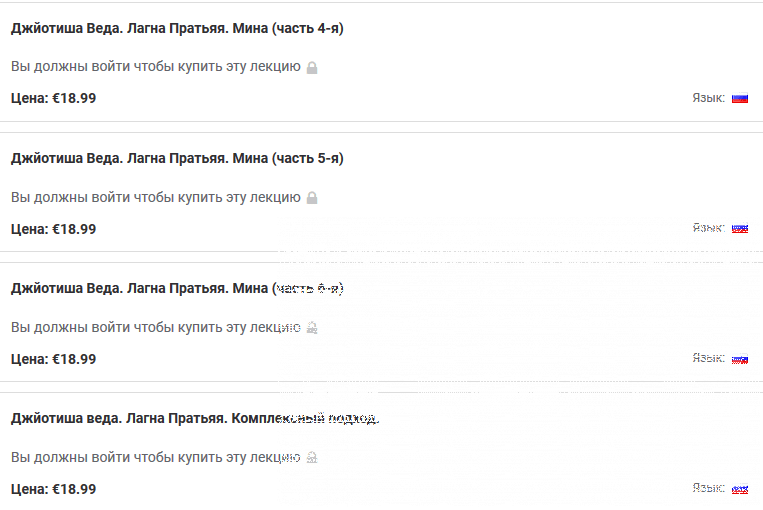763x510 pixels.
Task: Click the Russian flag for часть 4-я lecture
Action: 740,98
